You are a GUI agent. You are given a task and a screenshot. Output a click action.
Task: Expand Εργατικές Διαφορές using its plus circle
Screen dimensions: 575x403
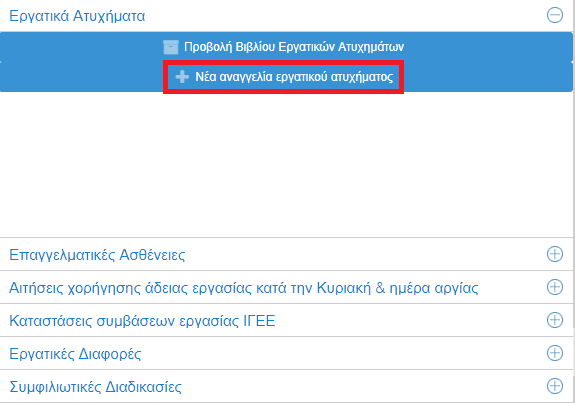554,353
